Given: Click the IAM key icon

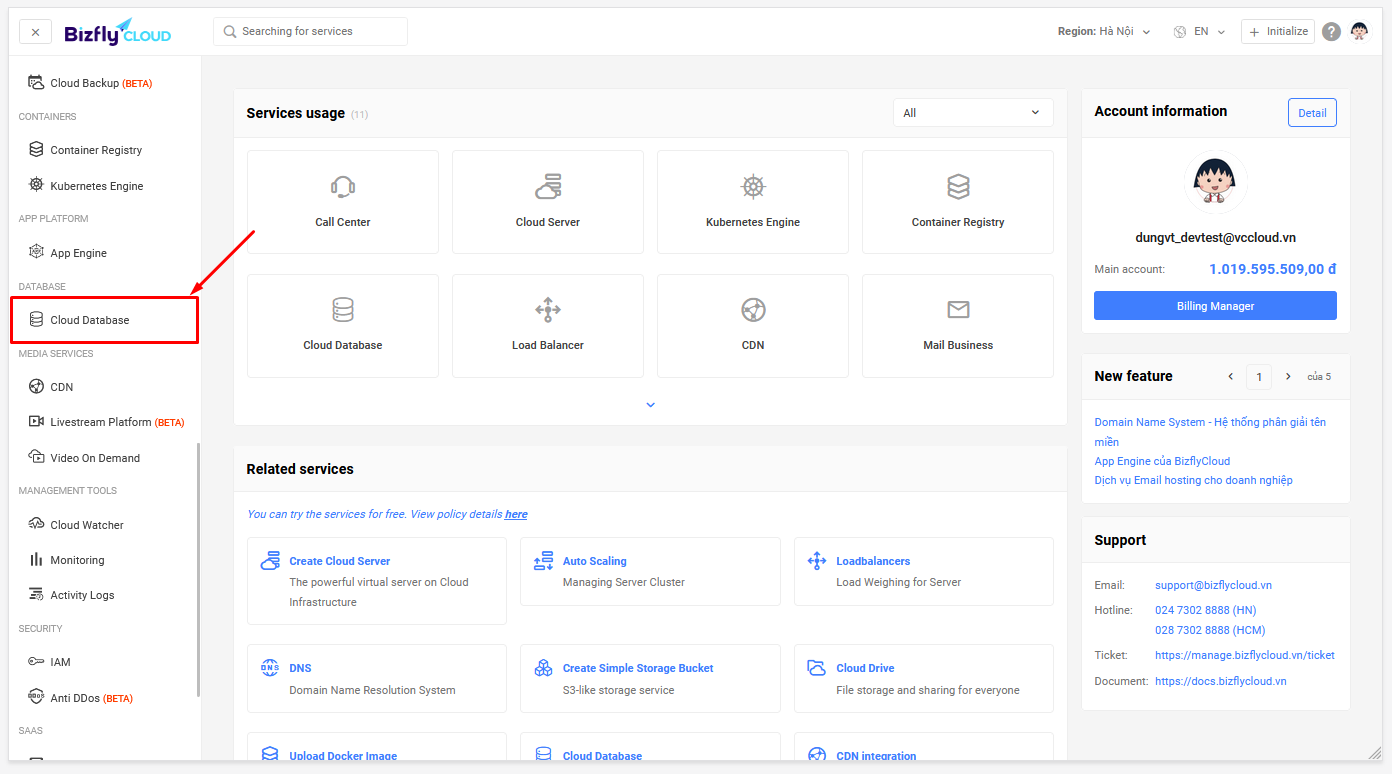Looking at the screenshot, I should (36, 661).
